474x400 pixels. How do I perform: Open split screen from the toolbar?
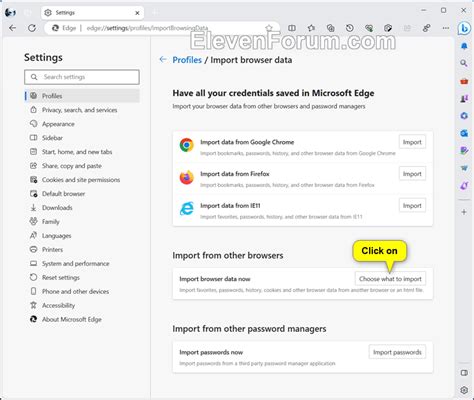(x=292, y=28)
